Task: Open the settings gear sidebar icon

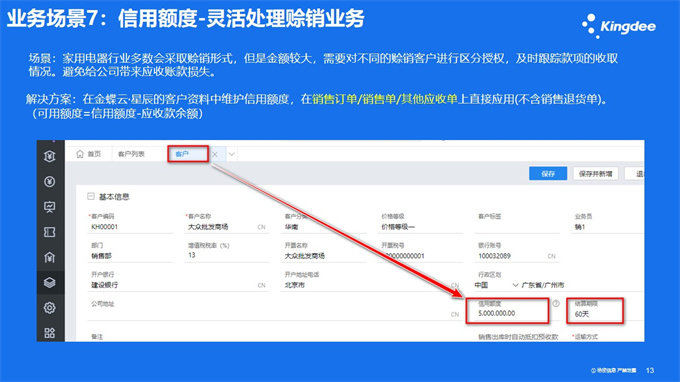Action: point(49,308)
